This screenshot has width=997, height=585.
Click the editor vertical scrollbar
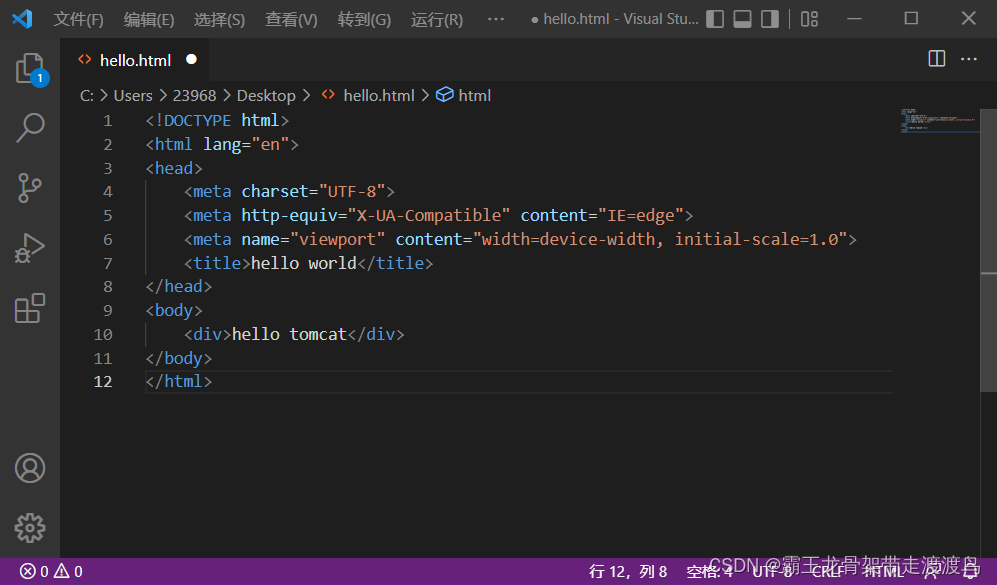click(x=988, y=251)
